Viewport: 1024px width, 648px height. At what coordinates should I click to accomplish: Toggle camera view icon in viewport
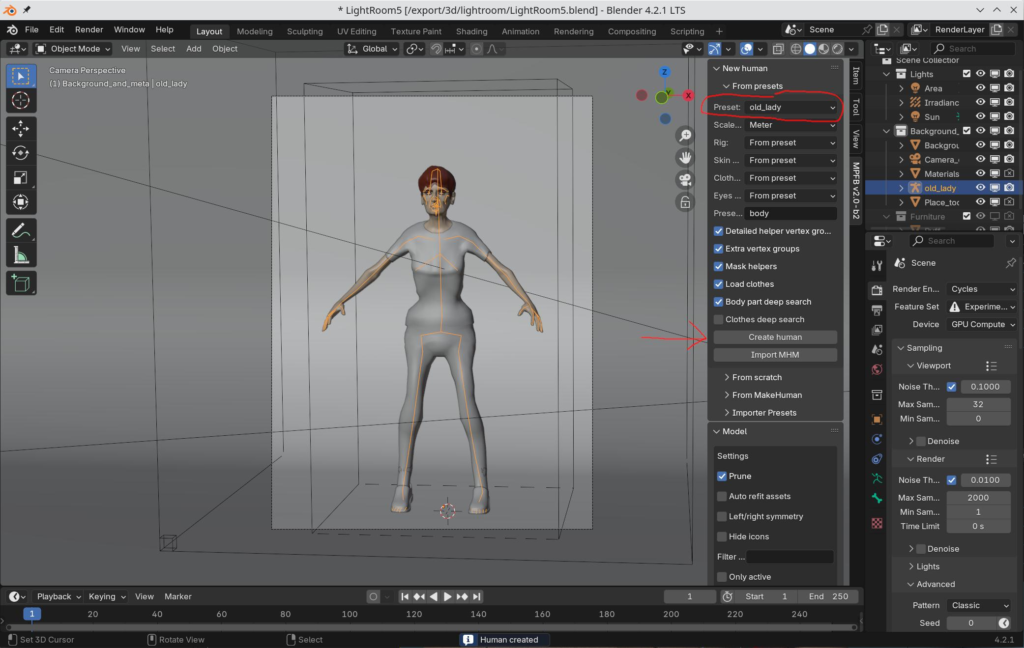685,180
